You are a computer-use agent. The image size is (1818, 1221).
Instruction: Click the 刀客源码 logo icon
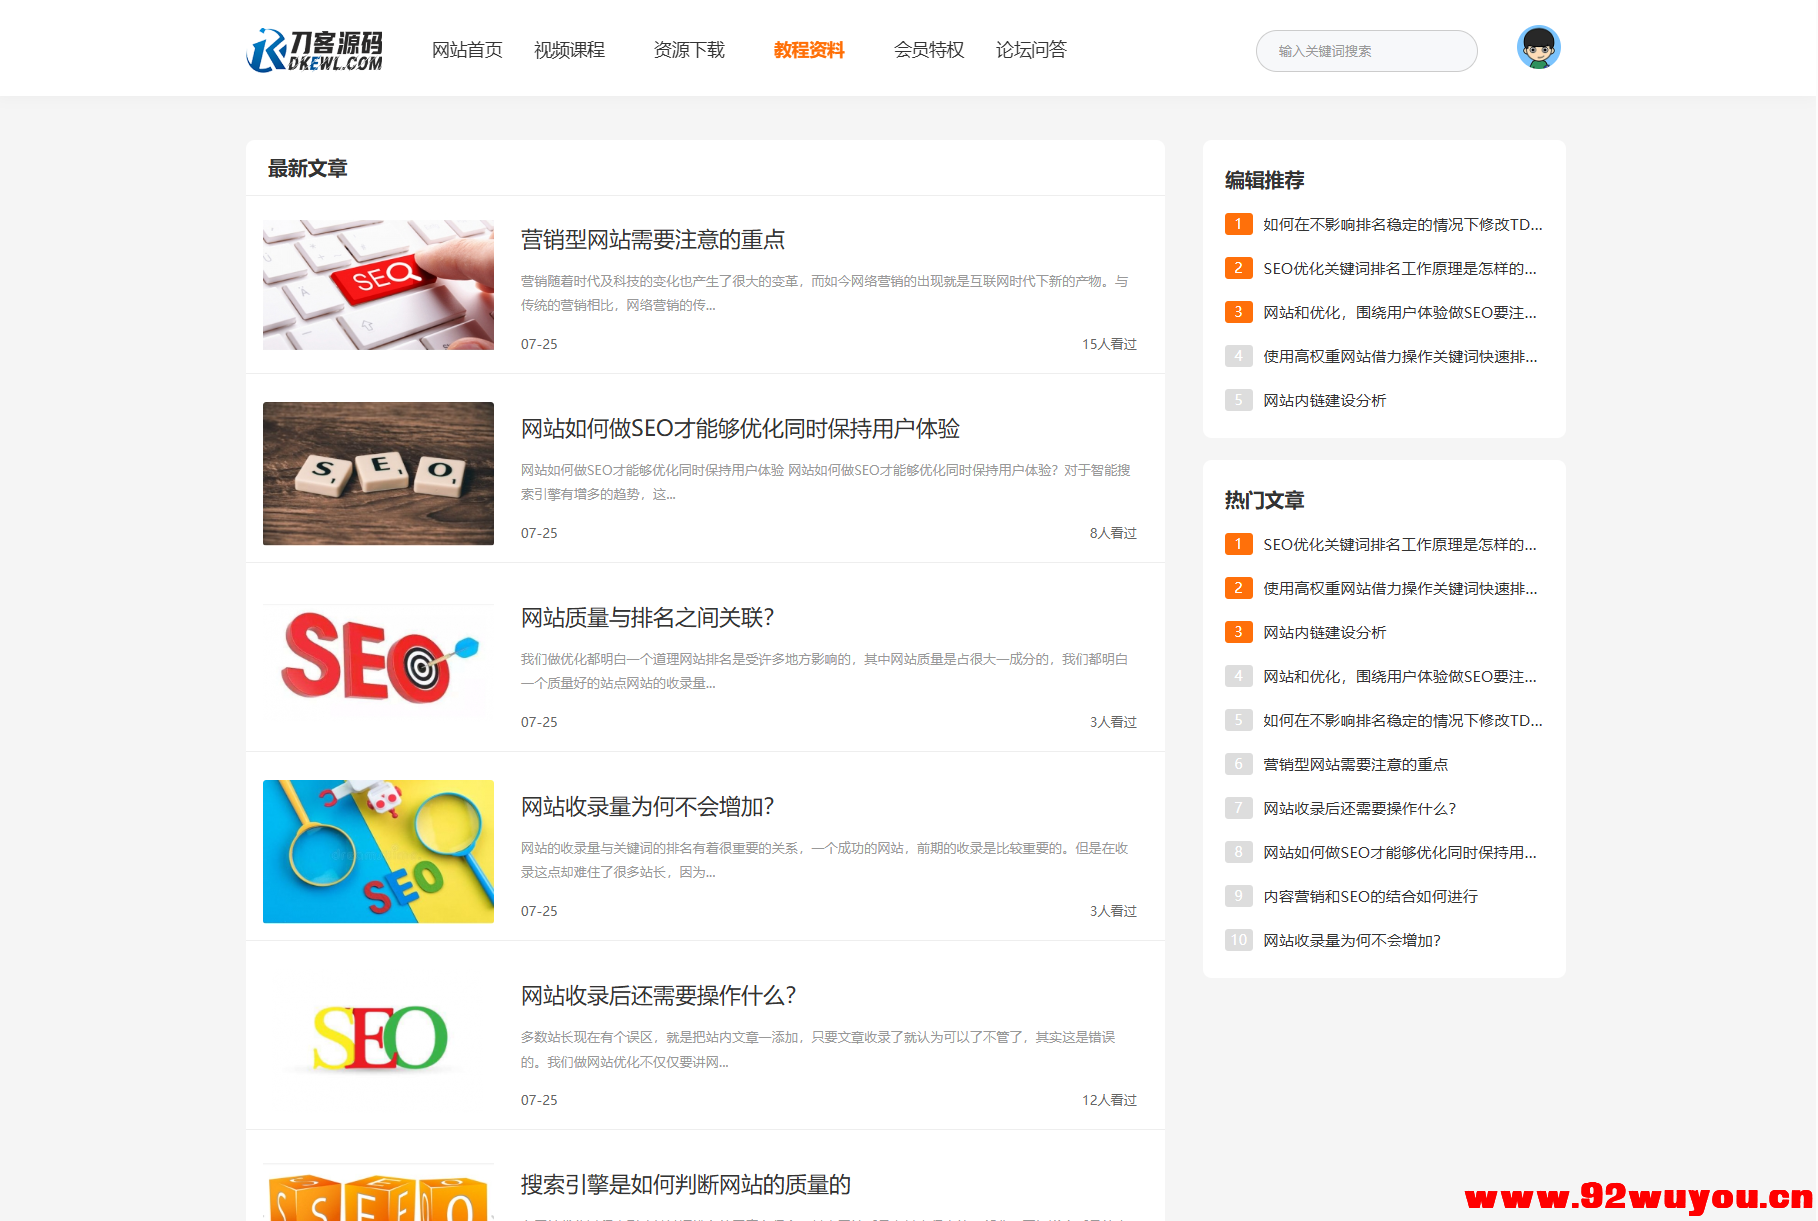coord(266,49)
